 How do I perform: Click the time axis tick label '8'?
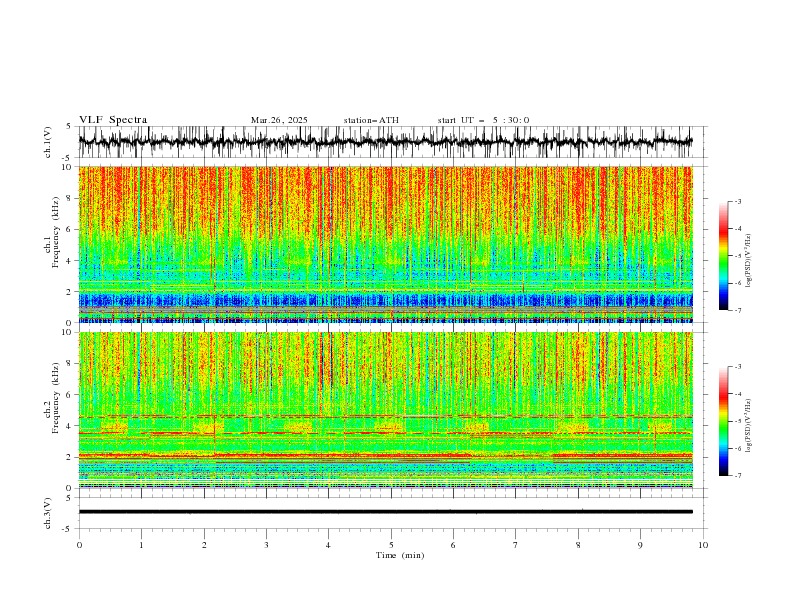coord(578,545)
